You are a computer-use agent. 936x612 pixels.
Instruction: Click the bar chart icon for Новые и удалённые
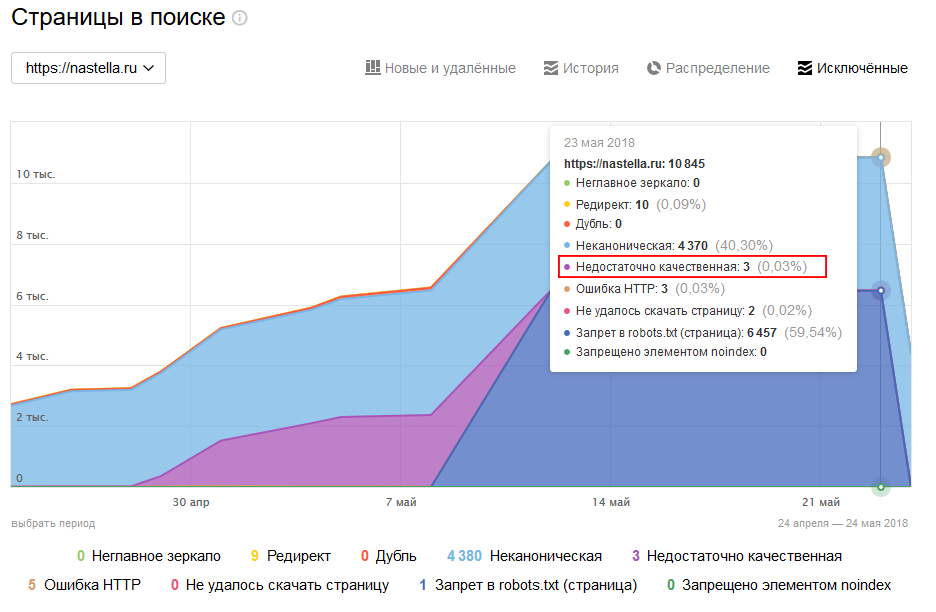373,68
